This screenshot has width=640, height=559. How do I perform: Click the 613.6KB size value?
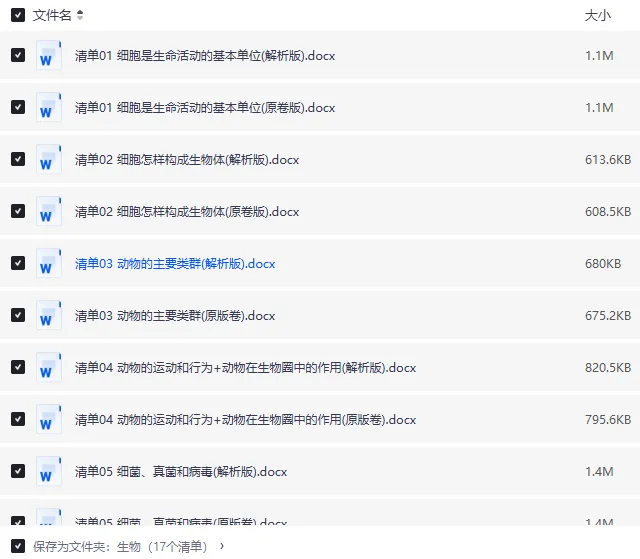click(x=608, y=160)
